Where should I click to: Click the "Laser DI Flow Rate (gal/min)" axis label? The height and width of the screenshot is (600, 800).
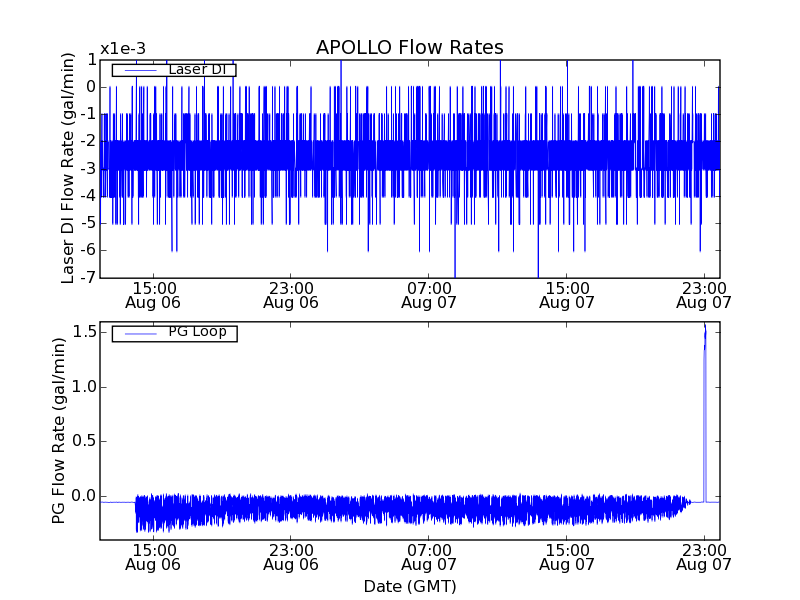click(x=68, y=168)
